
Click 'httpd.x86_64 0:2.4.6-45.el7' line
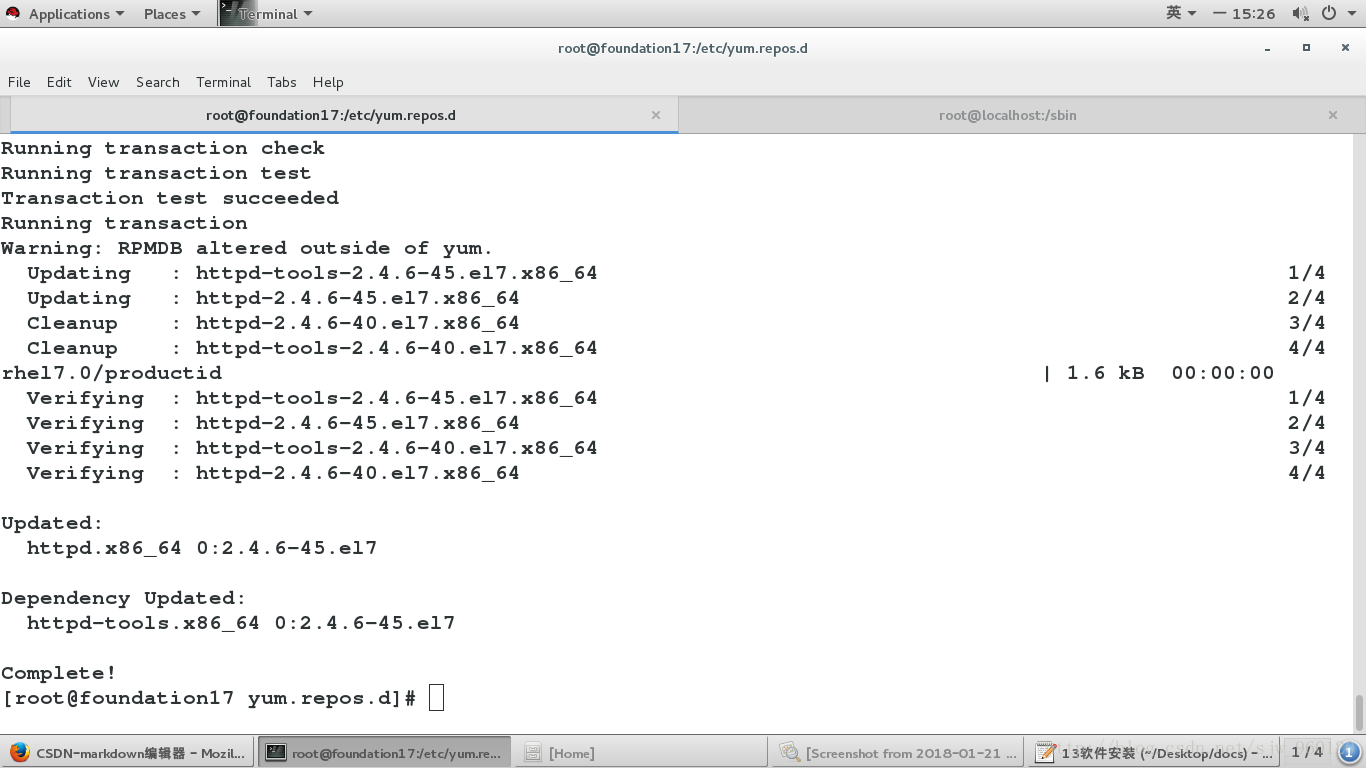pos(202,548)
